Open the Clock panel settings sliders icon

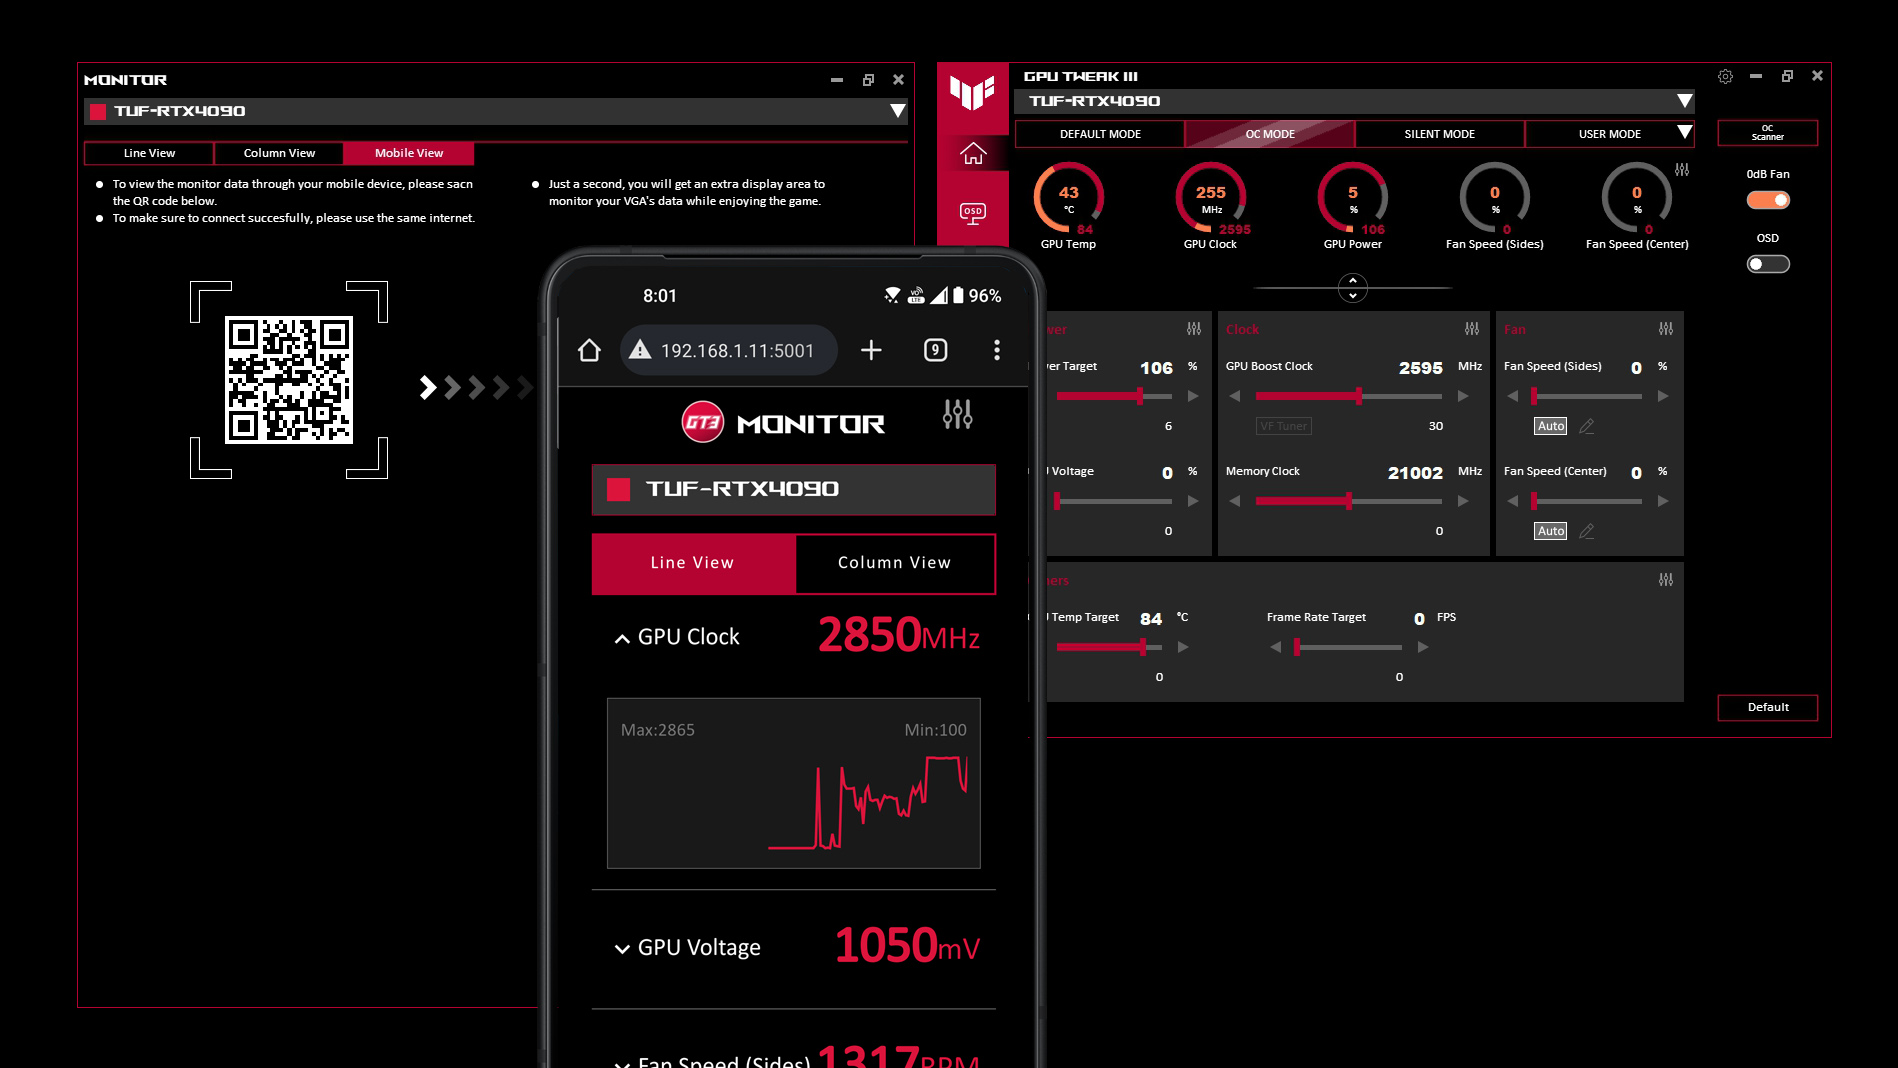[x=1471, y=329]
